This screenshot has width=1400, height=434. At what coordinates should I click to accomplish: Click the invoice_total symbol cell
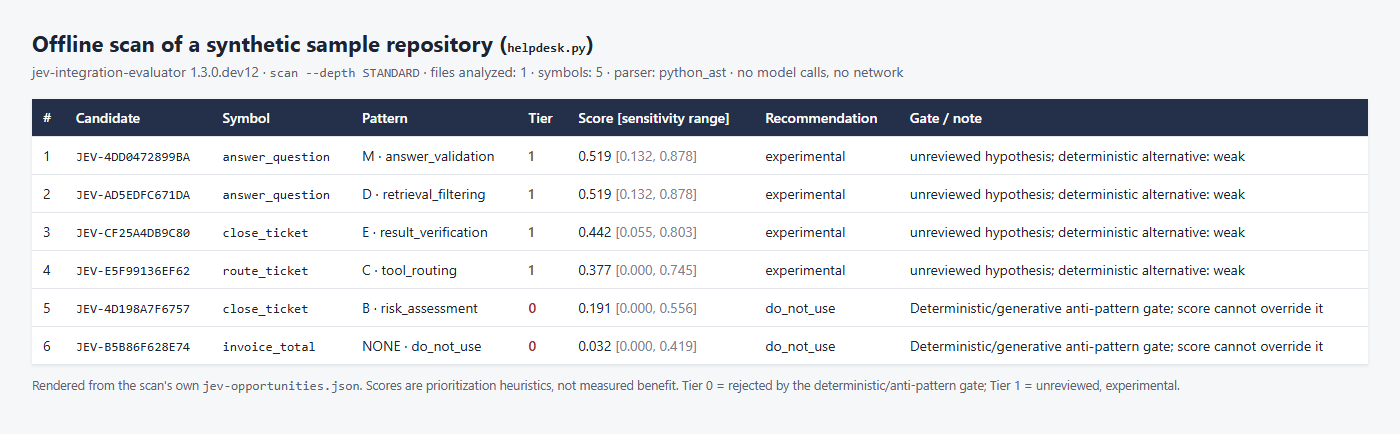(269, 347)
